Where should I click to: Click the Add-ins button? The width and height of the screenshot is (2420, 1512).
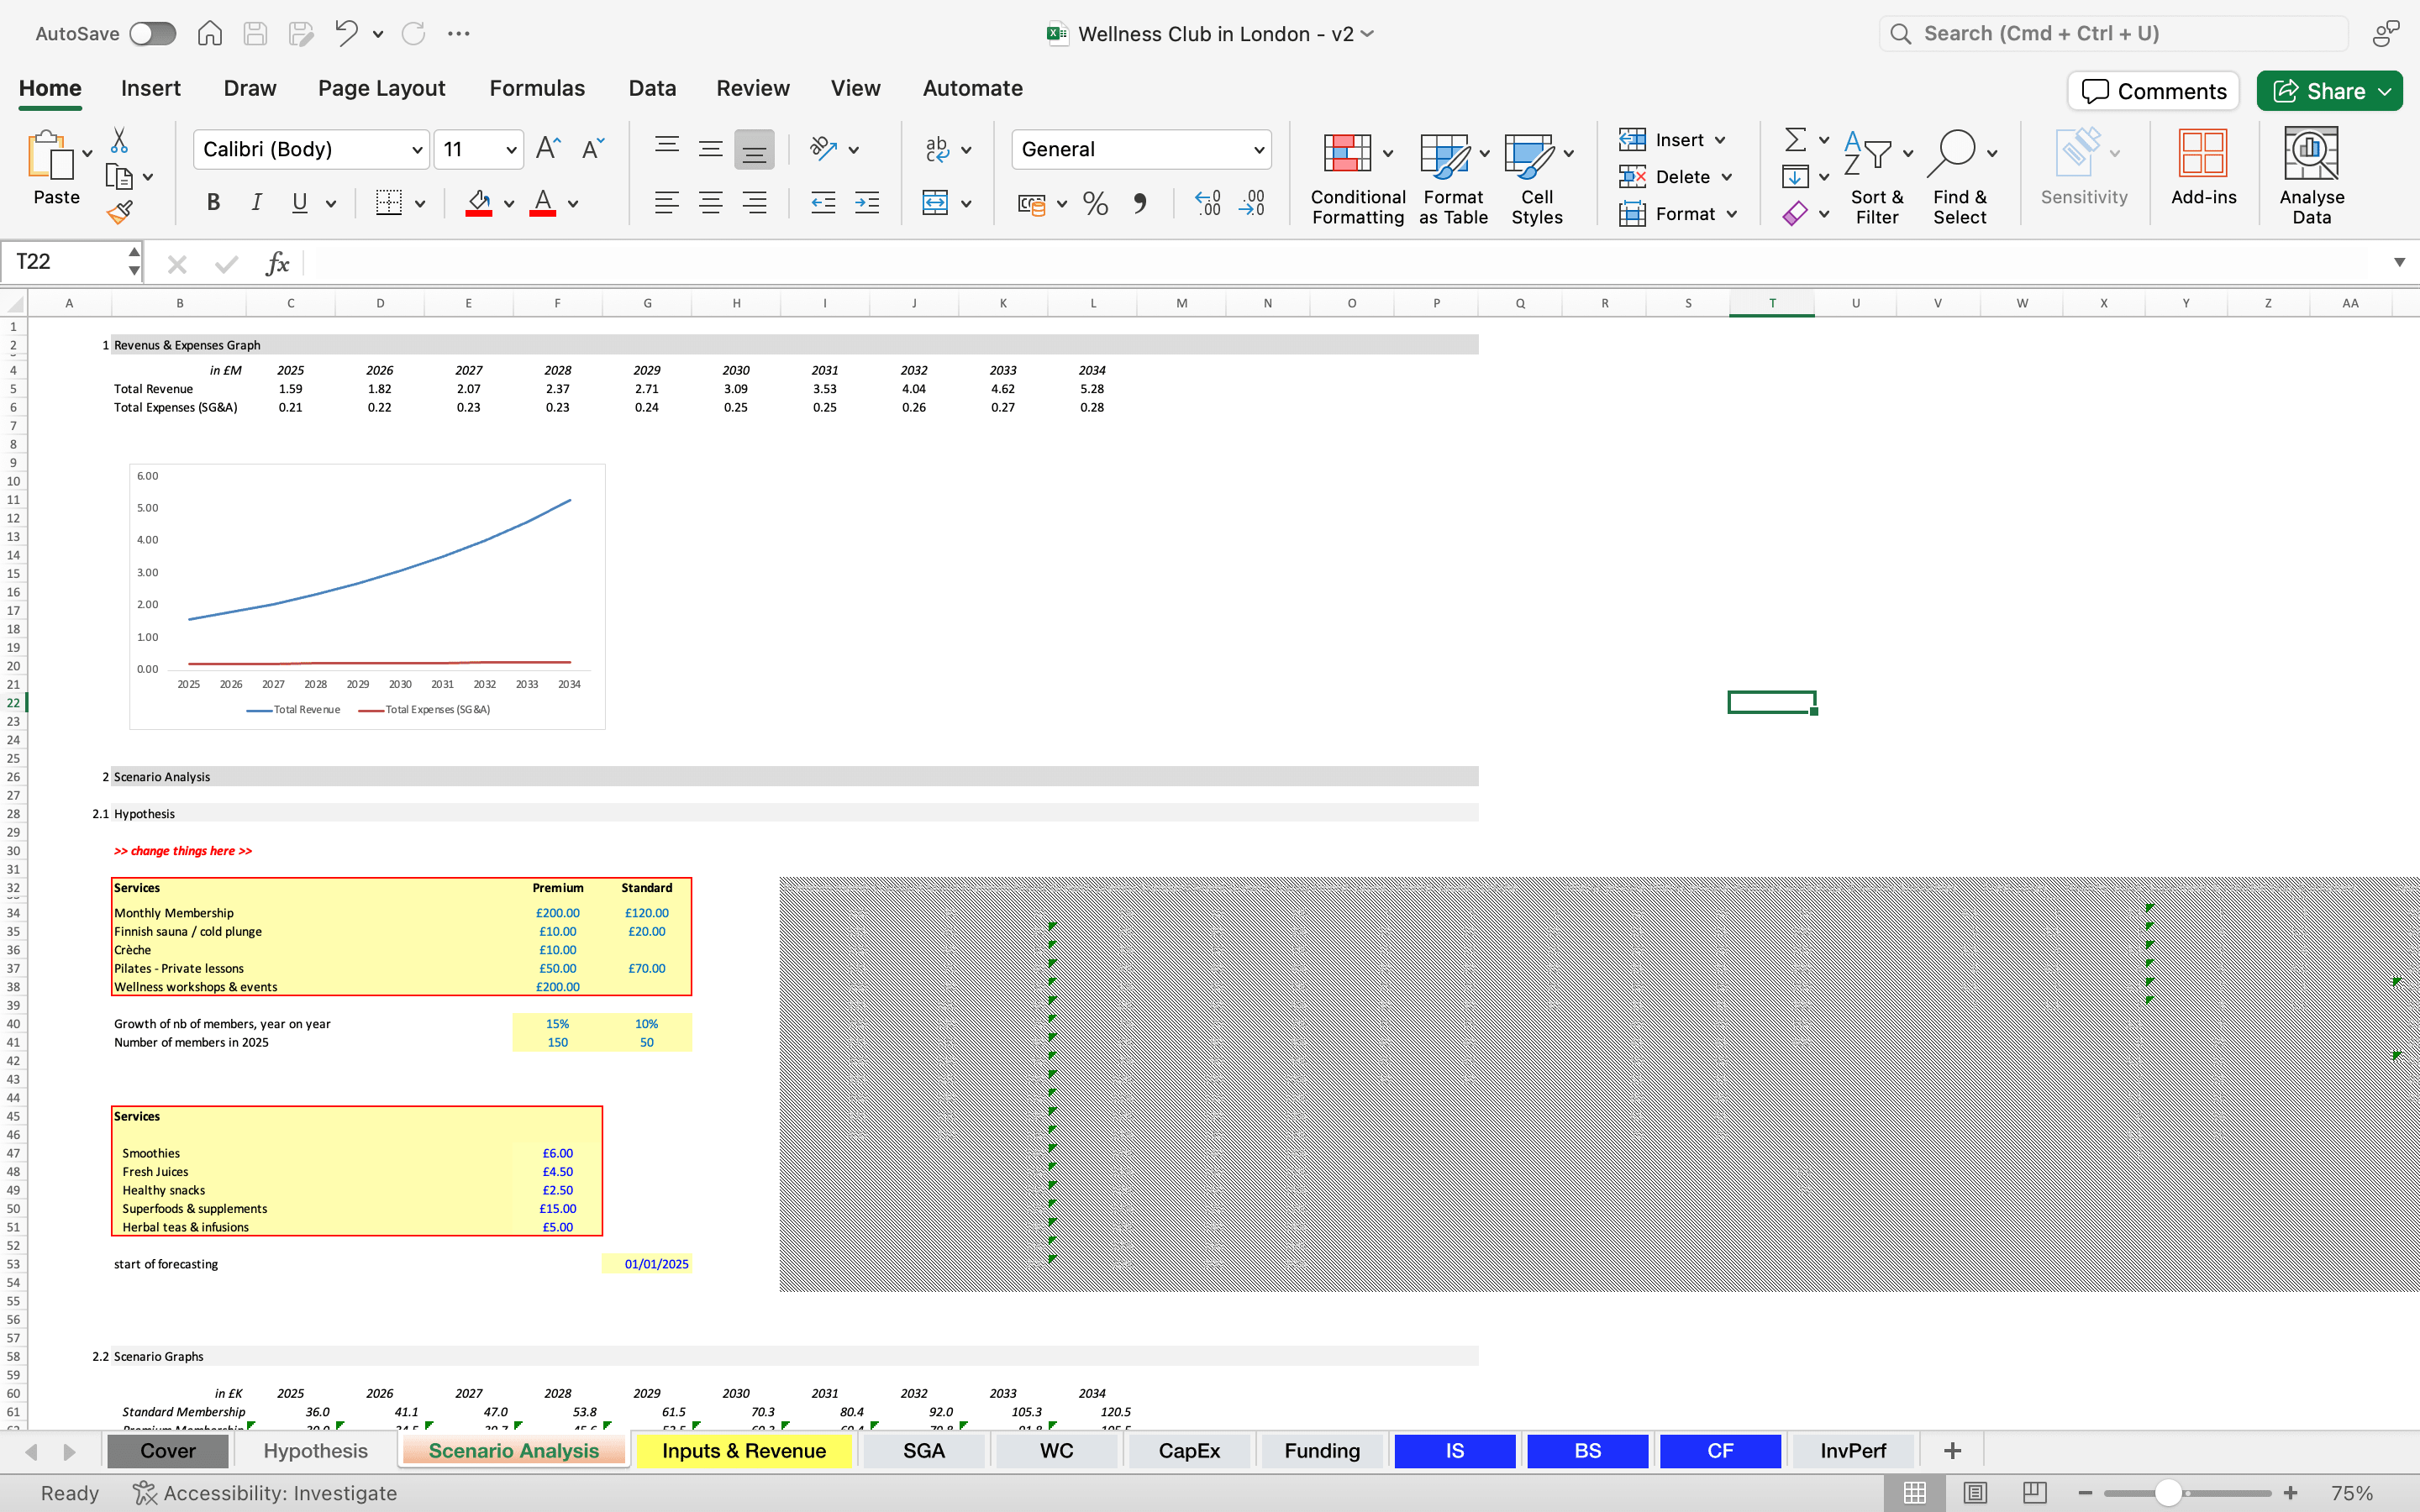[x=2203, y=167]
